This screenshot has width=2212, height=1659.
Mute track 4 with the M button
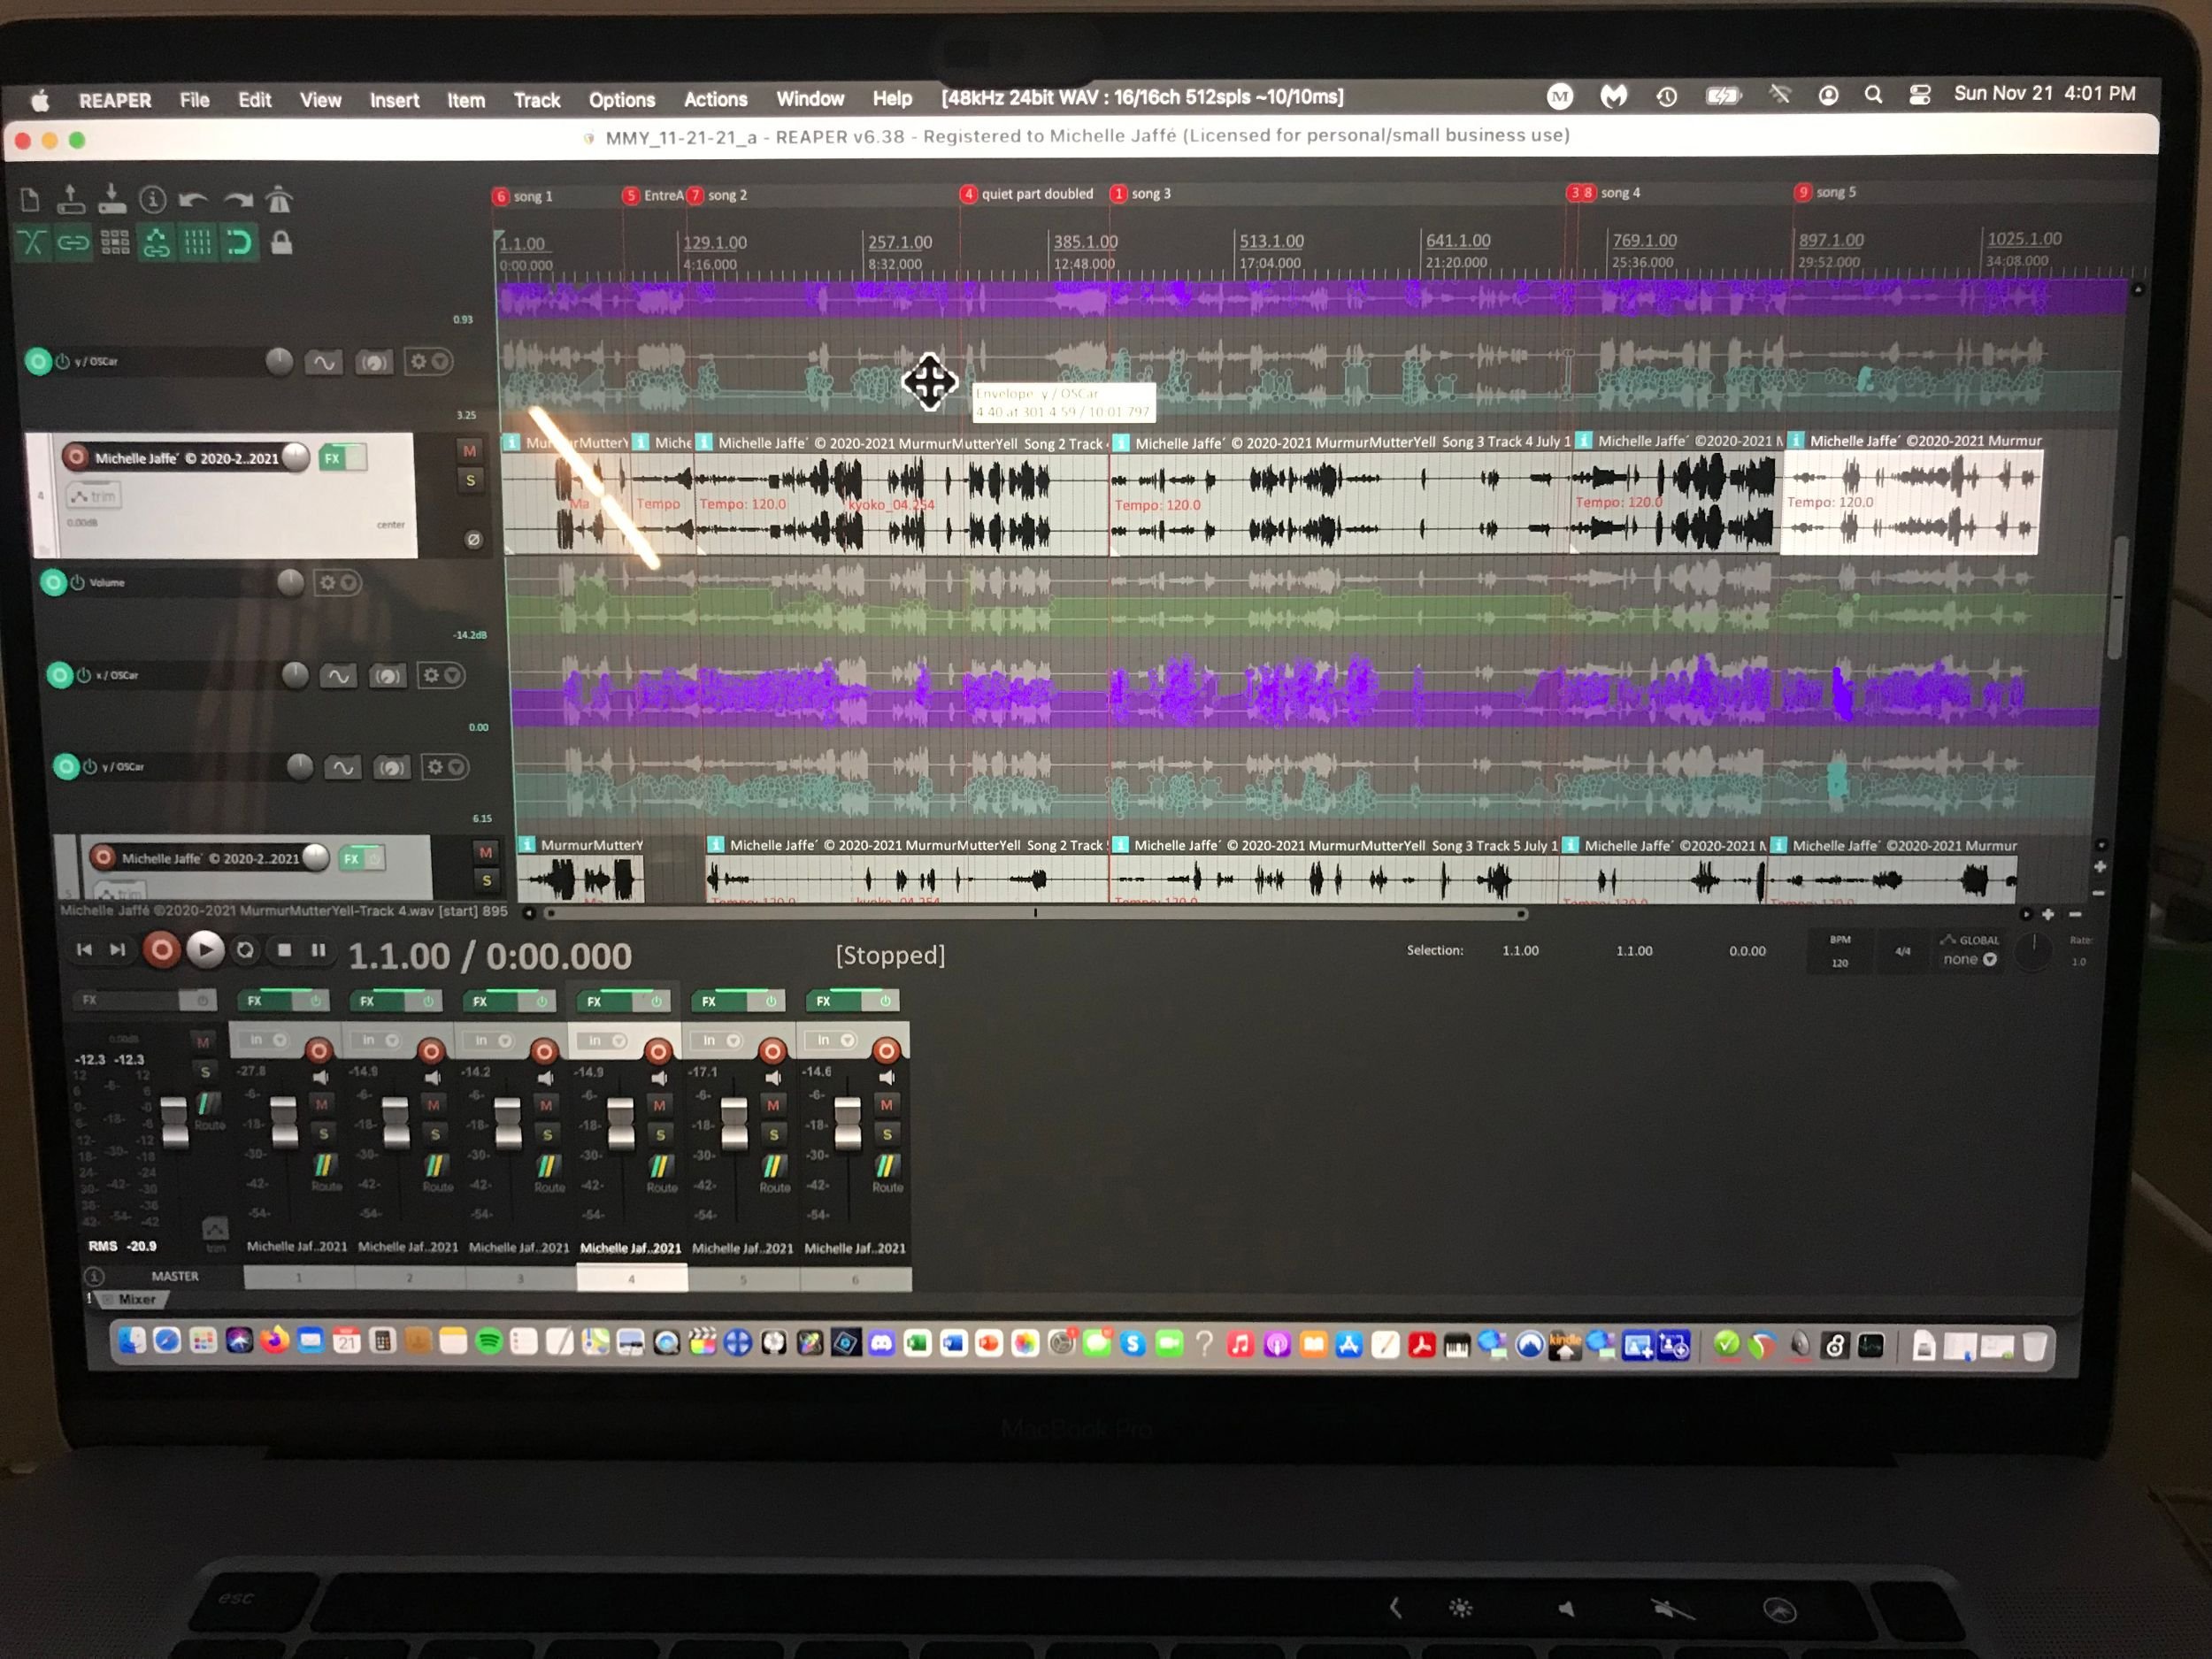coord(469,451)
